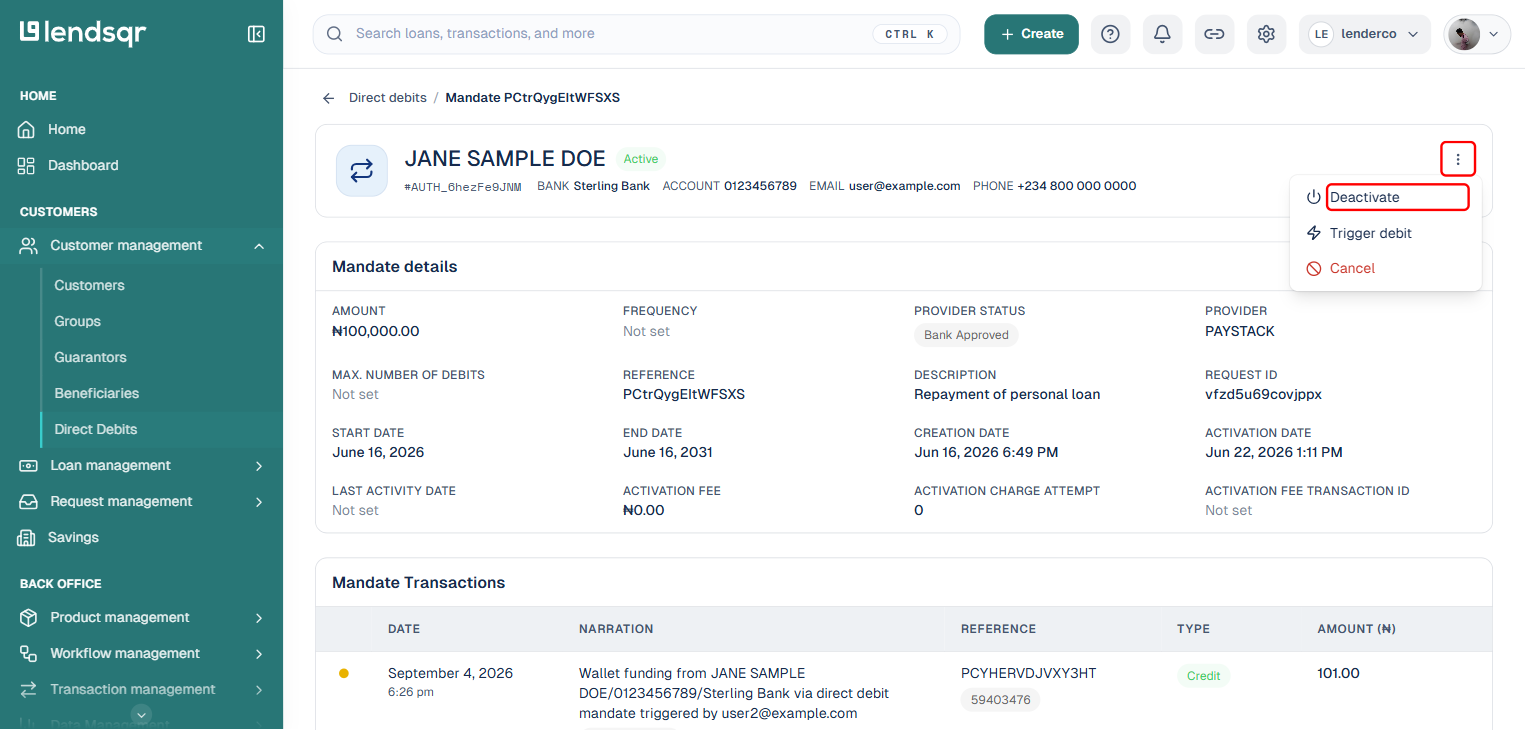The image size is (1535, 730).
Task: Open the help question mark icon
Action: (1110, 34)
